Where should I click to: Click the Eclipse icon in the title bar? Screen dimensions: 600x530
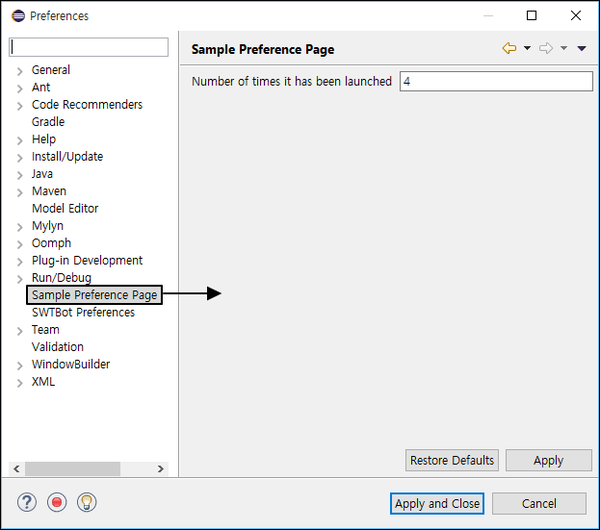pyautogui.click(x=18, y=16)
